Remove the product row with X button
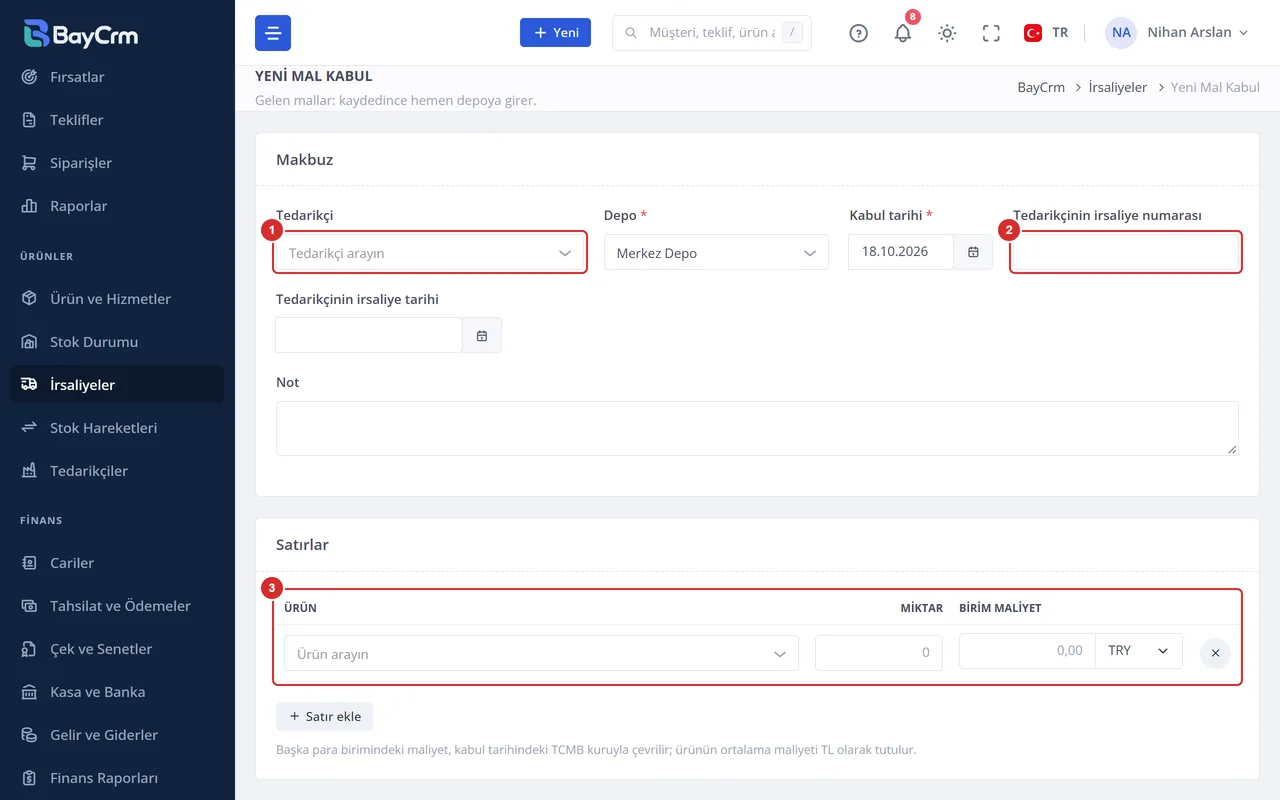The height and width of the screenshot is (800, 1280). tap(1215, 653)
